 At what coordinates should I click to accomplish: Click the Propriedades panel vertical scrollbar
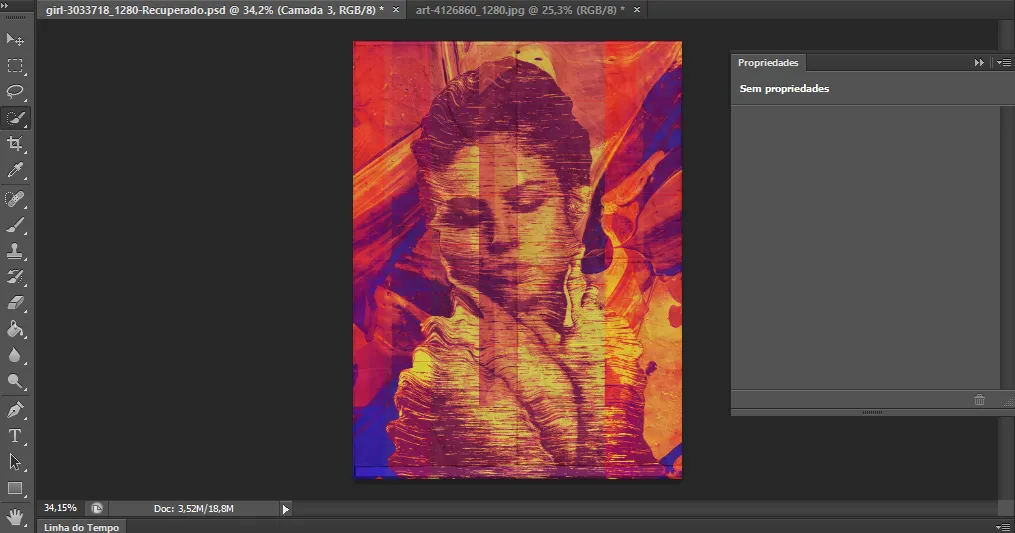[x=1007, y=248]
